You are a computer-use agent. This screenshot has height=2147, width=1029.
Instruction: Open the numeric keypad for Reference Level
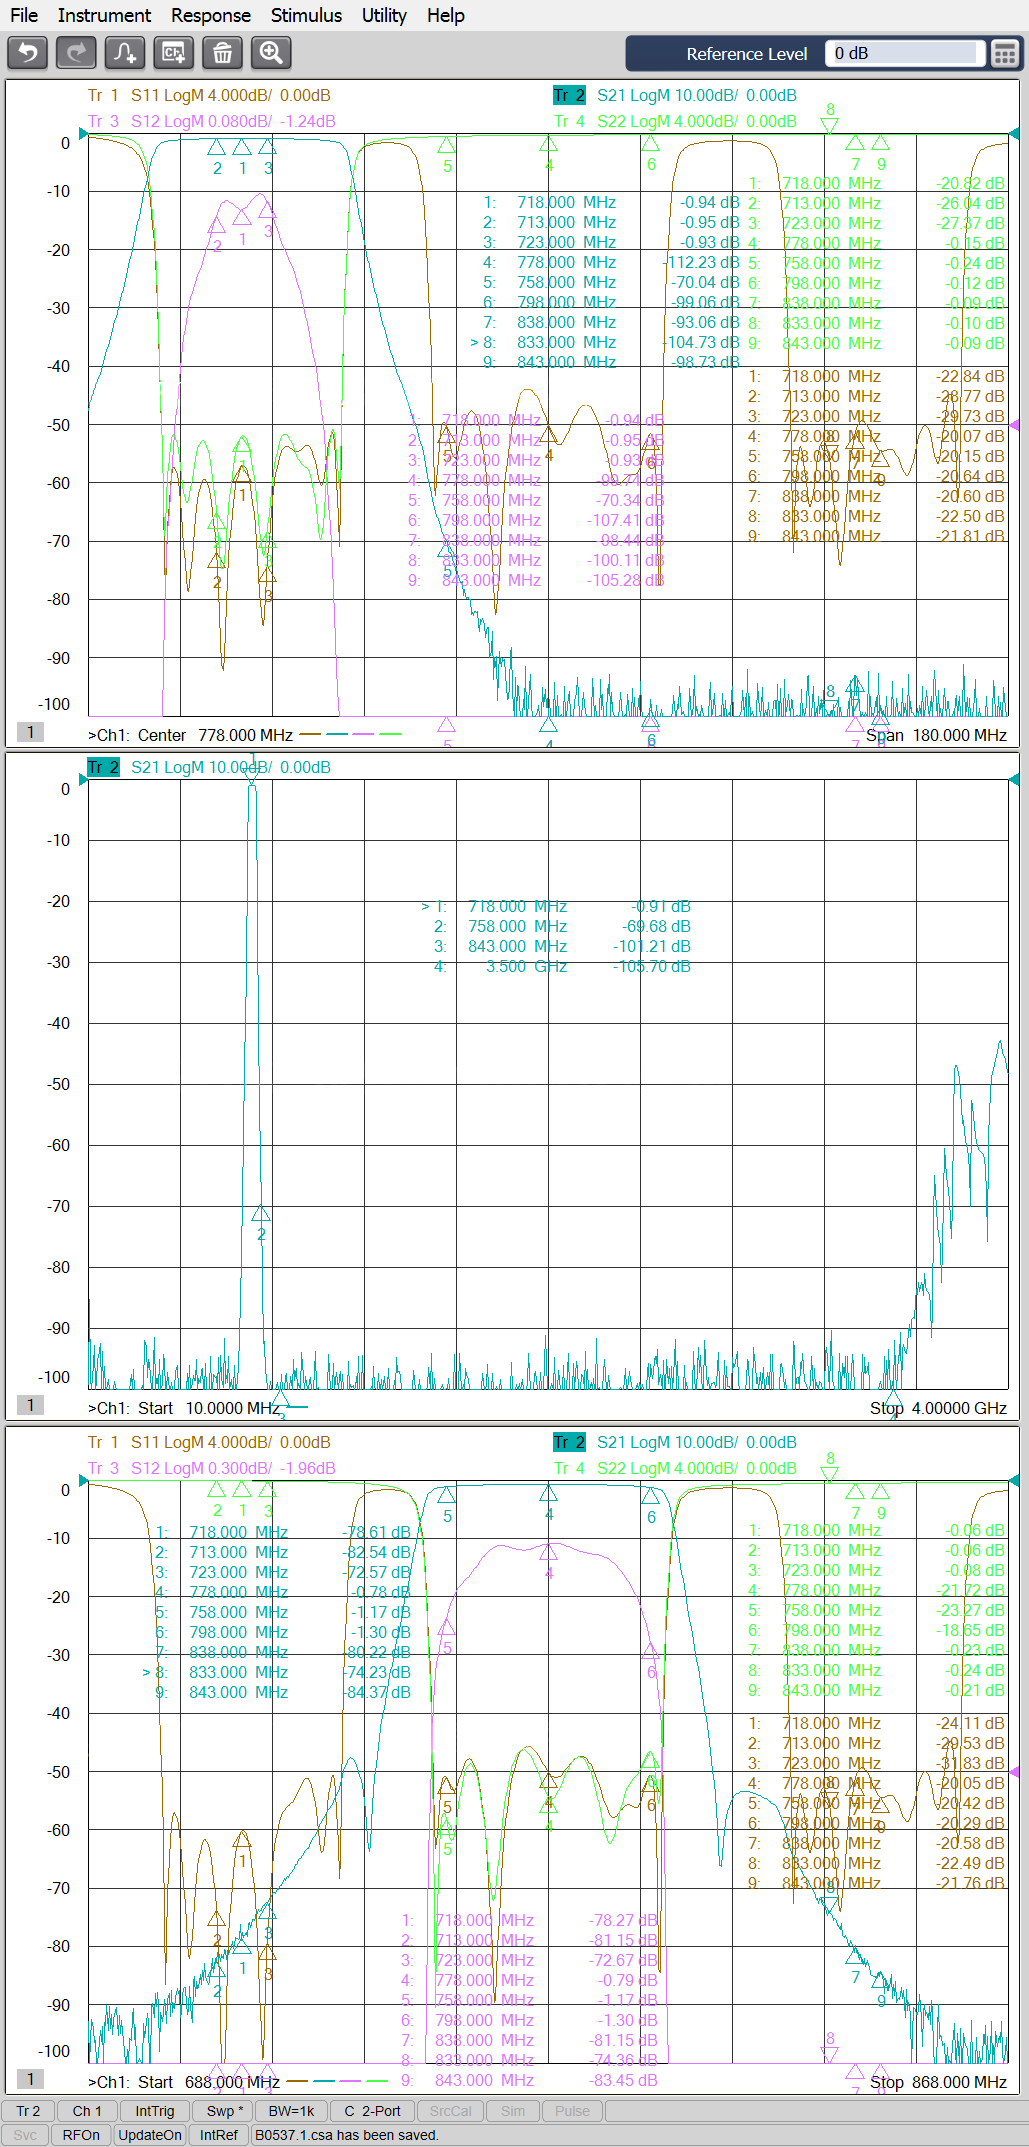(1004, 54)
